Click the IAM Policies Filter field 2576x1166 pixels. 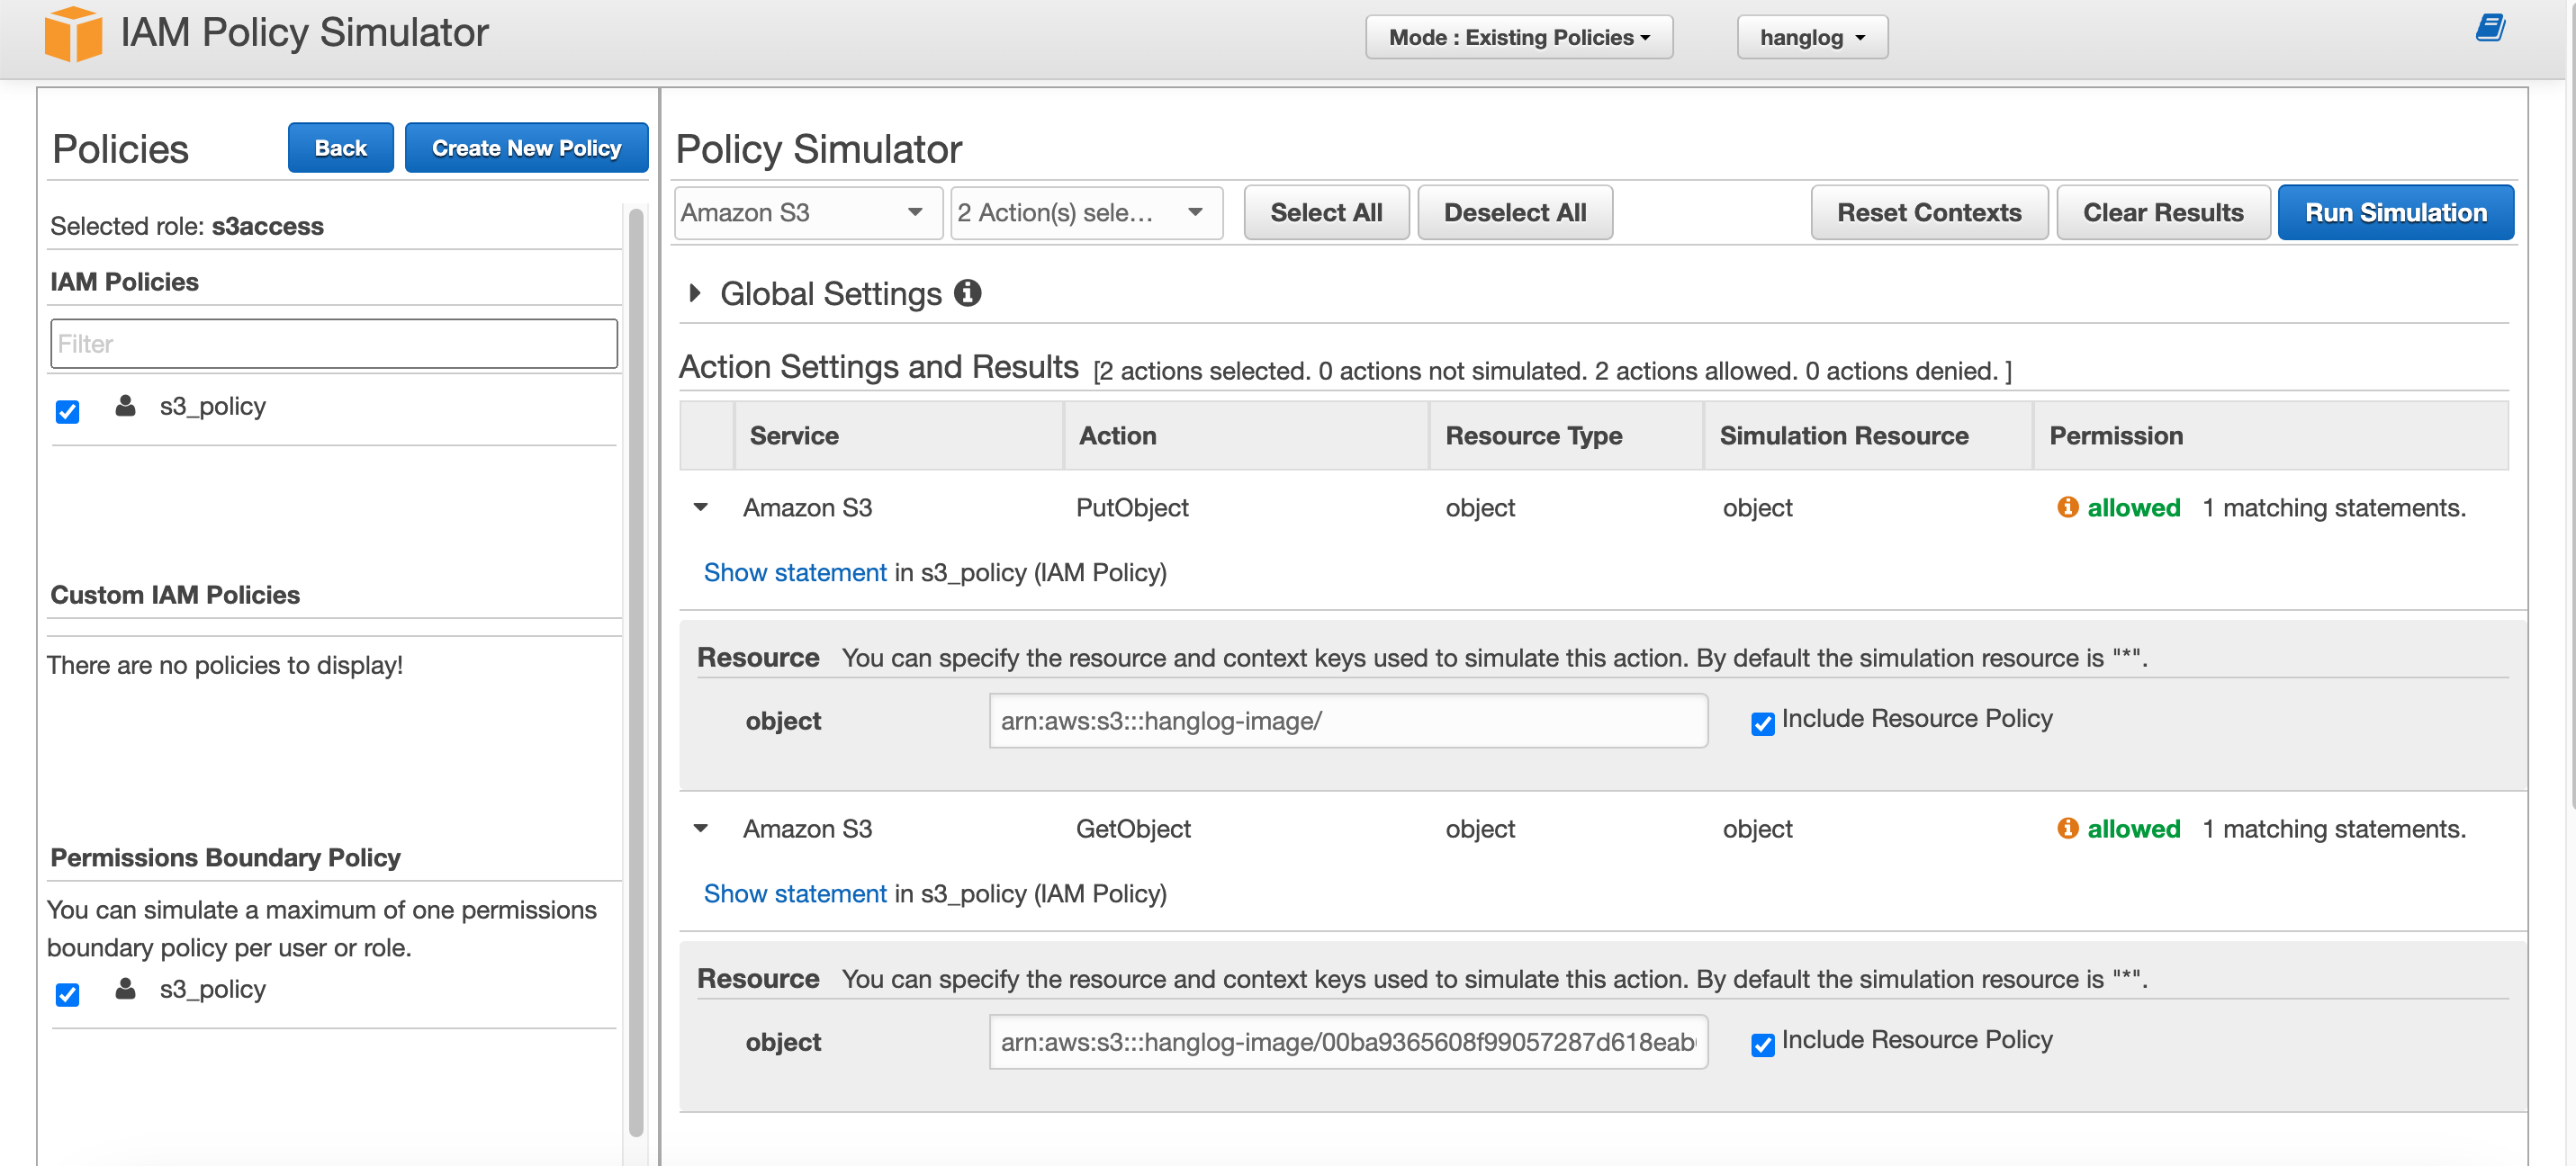(333, 344)
